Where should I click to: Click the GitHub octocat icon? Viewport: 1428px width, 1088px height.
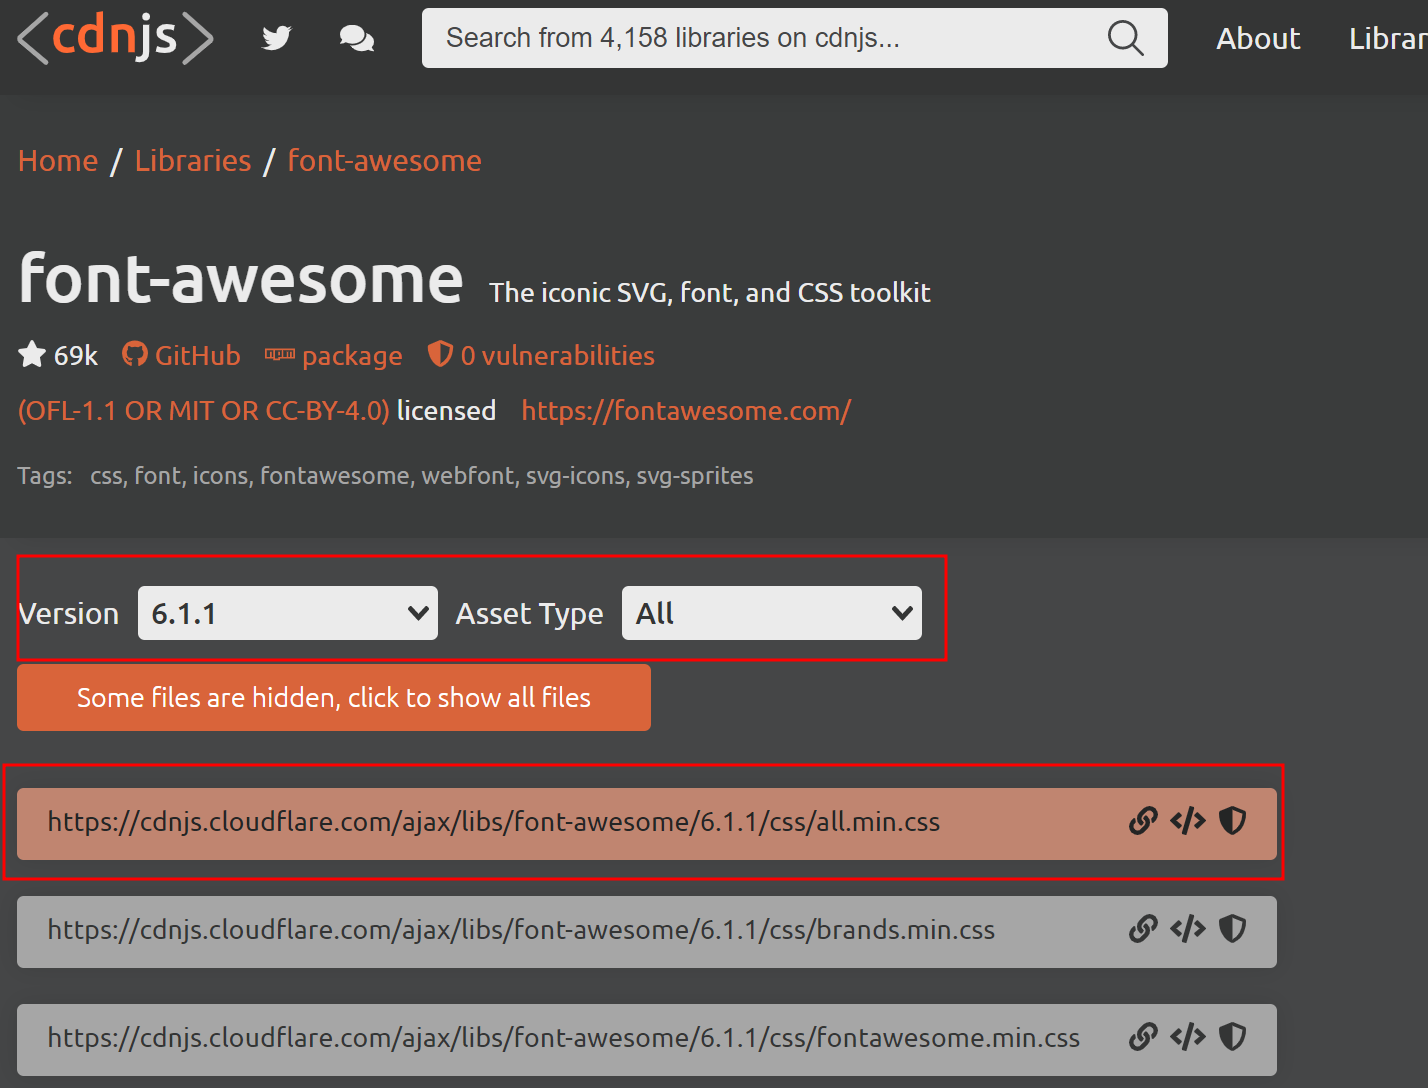(135, 354)
